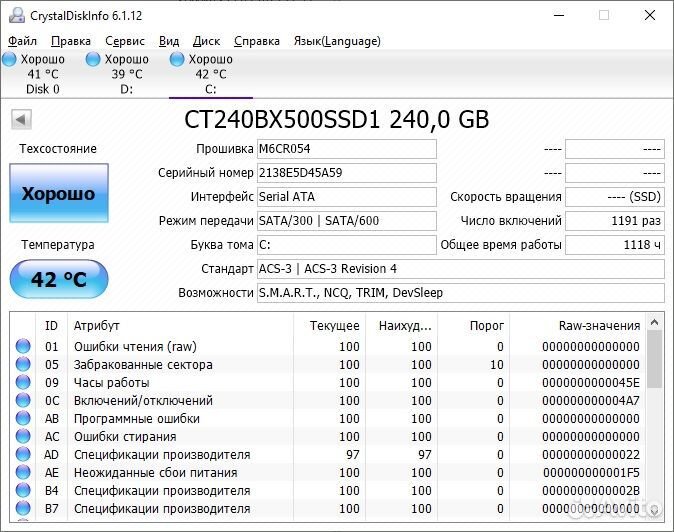Click status orb for attribute 0C
Viewport: 674px width, 532px height.
(23, 400)
